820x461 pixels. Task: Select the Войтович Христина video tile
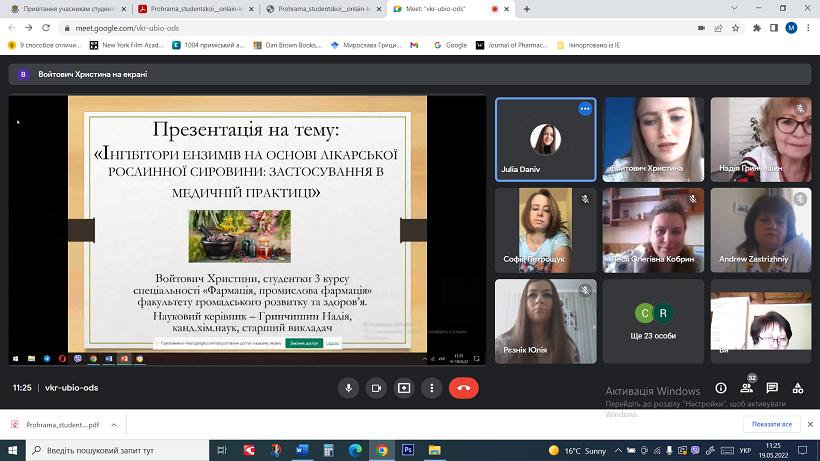pos(653,140)
